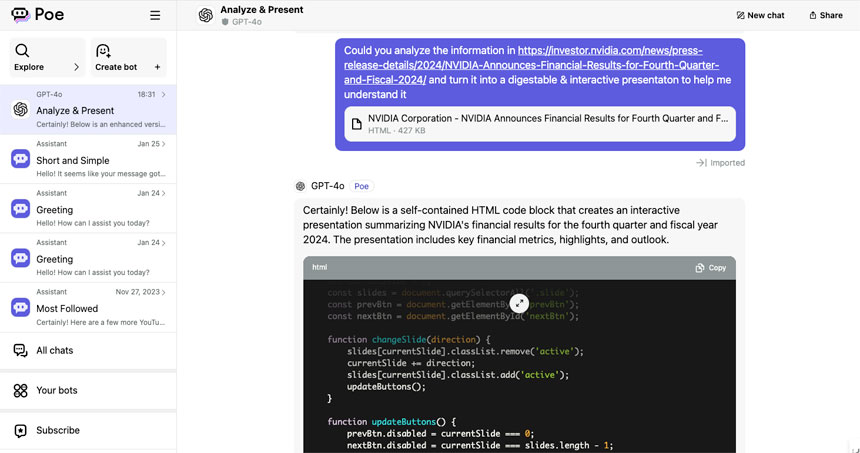The height and width of the screenshot is (453, 860).
Task: Click the Analyze & Present header title
Action: pyautogui.click(x=262, y=10)
